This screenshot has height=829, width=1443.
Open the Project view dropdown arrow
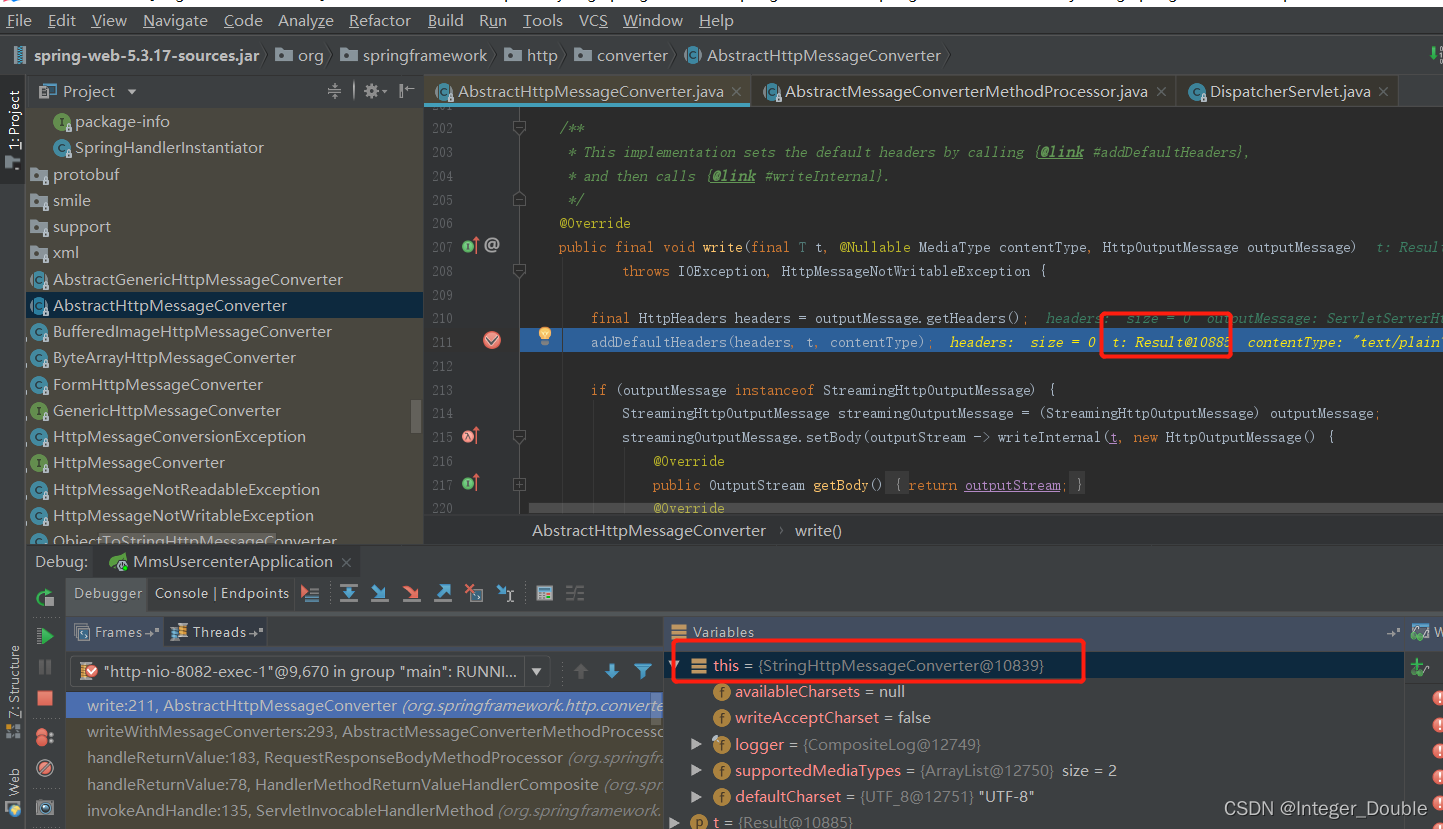[x=131, y=92]
